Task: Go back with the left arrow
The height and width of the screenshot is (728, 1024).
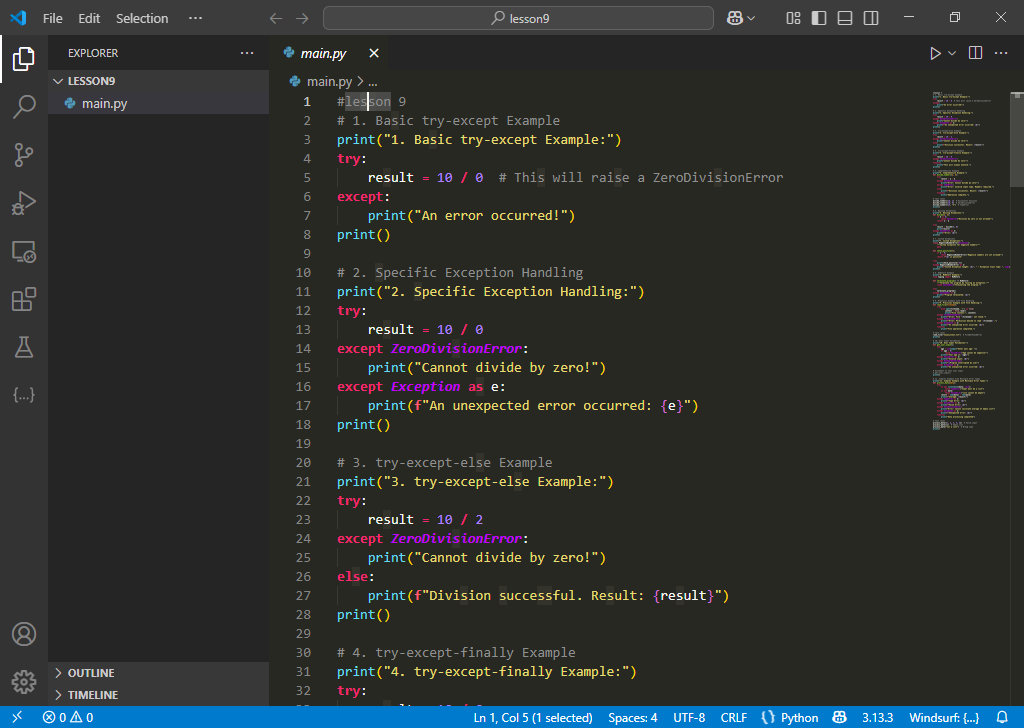Action: (276, 18)
